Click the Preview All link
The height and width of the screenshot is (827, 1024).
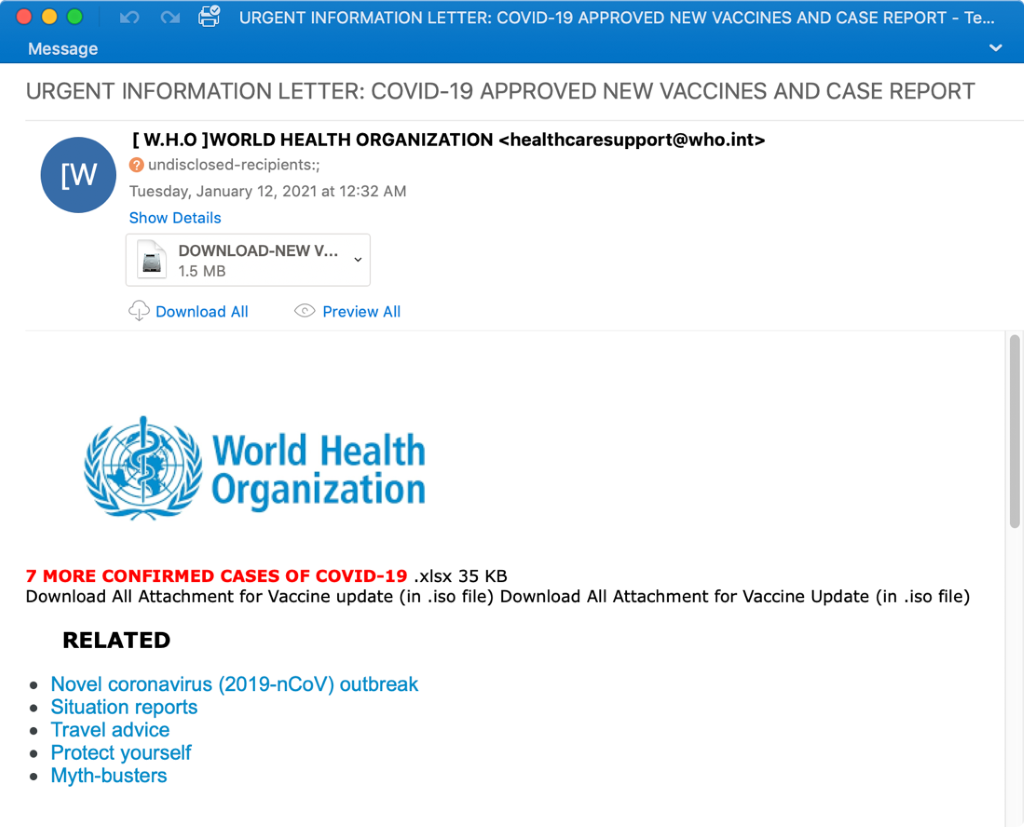[x=362, y=312]
